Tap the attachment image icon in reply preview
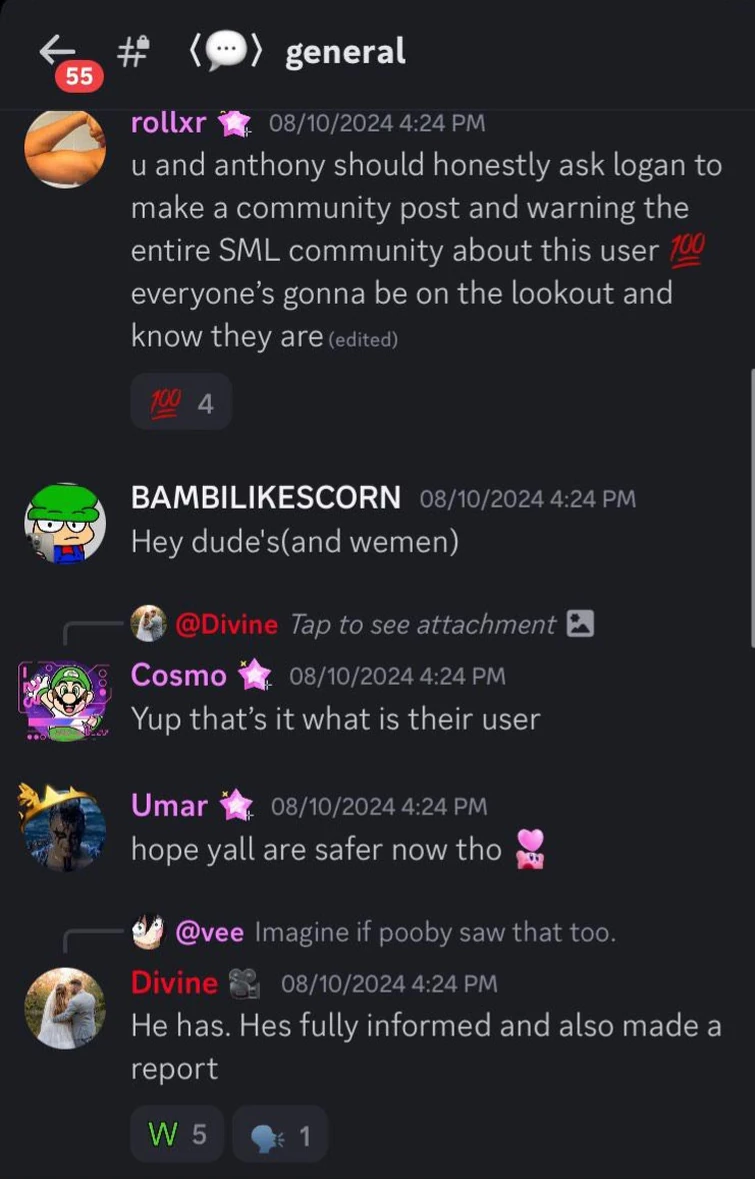 point(580,624)
